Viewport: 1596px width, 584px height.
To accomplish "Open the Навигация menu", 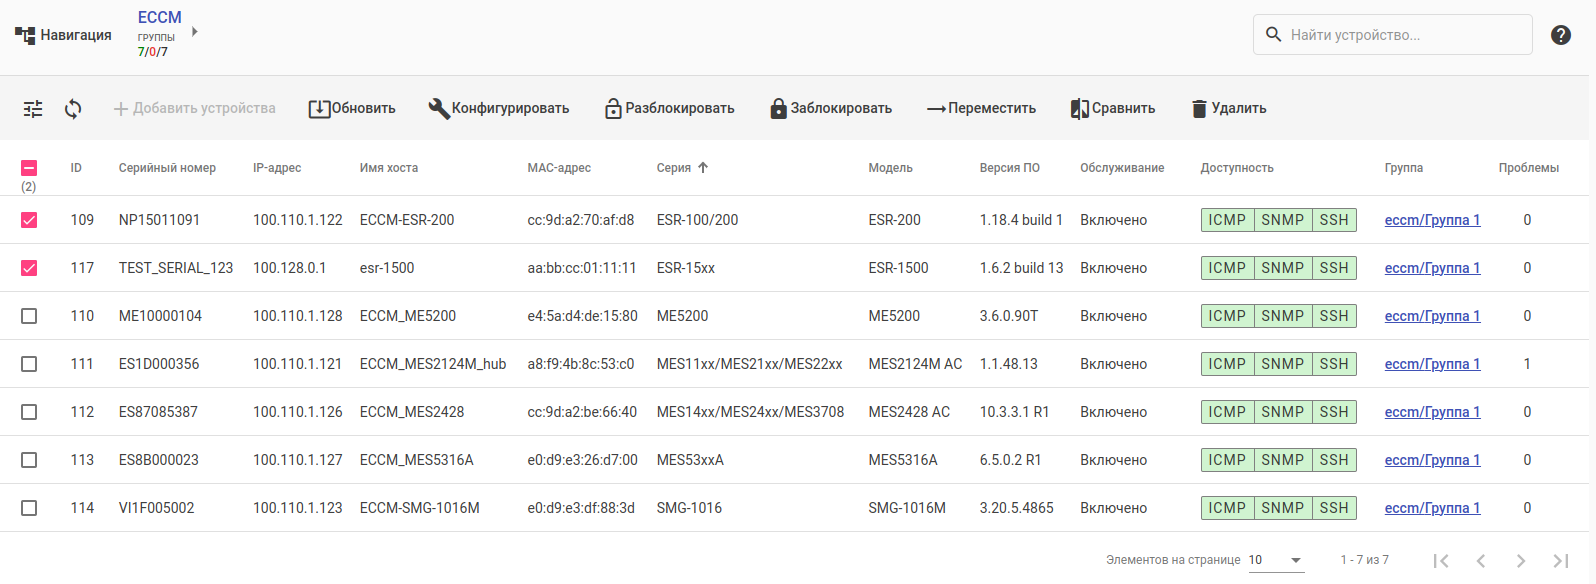I will pos(64,35).
